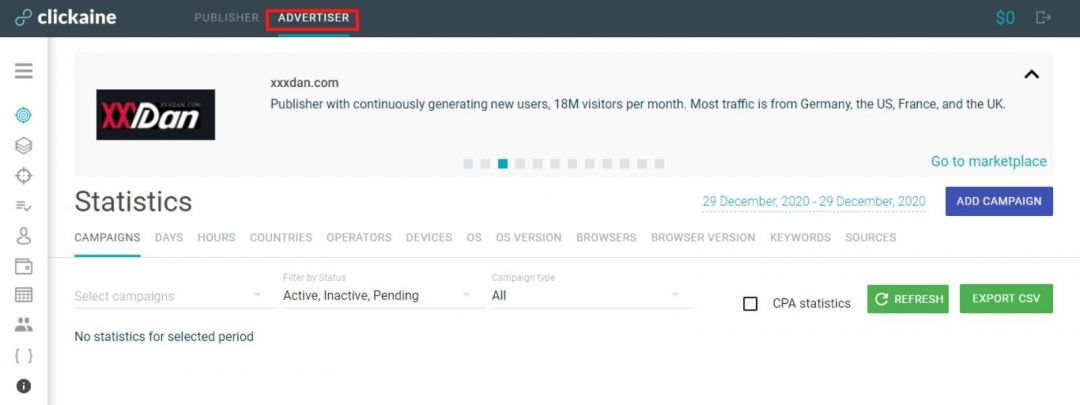This screenshot has width=1080, height=405.
Task: Open the curly braces API icon
Action: point(24,355)
